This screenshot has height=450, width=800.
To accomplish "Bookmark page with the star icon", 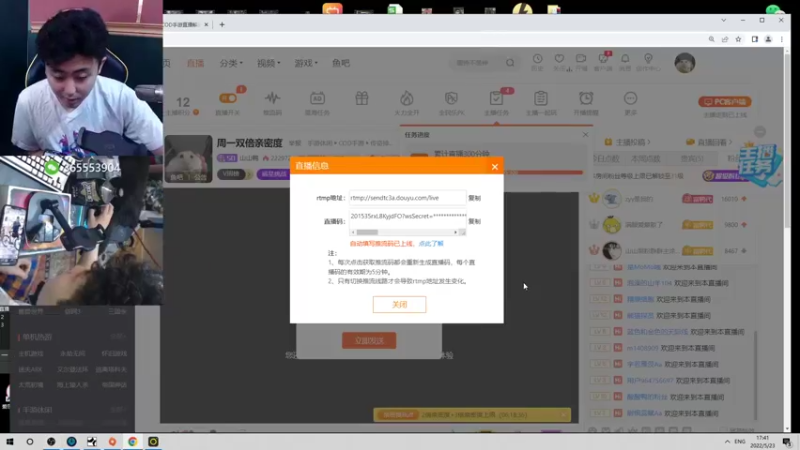I will pyautogui.click(x=738, y=39).
